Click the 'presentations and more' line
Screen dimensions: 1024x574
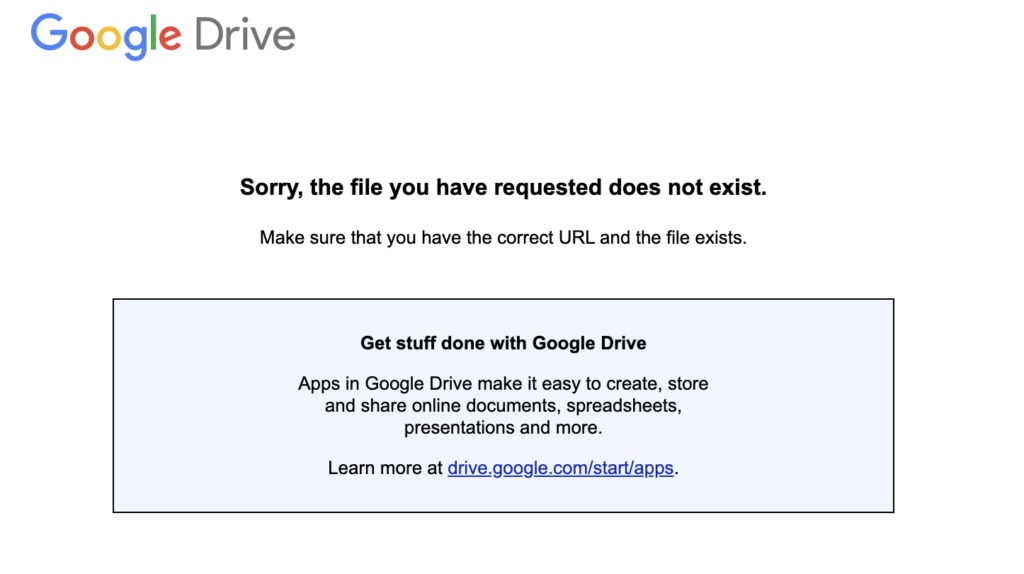click(503, 428)
